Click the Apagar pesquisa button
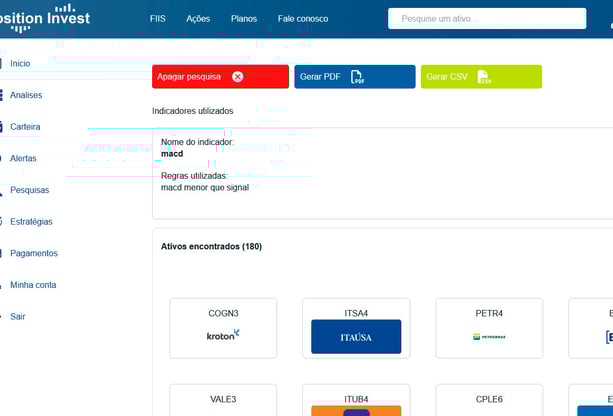Screen dimensions: 613x416 220,77
